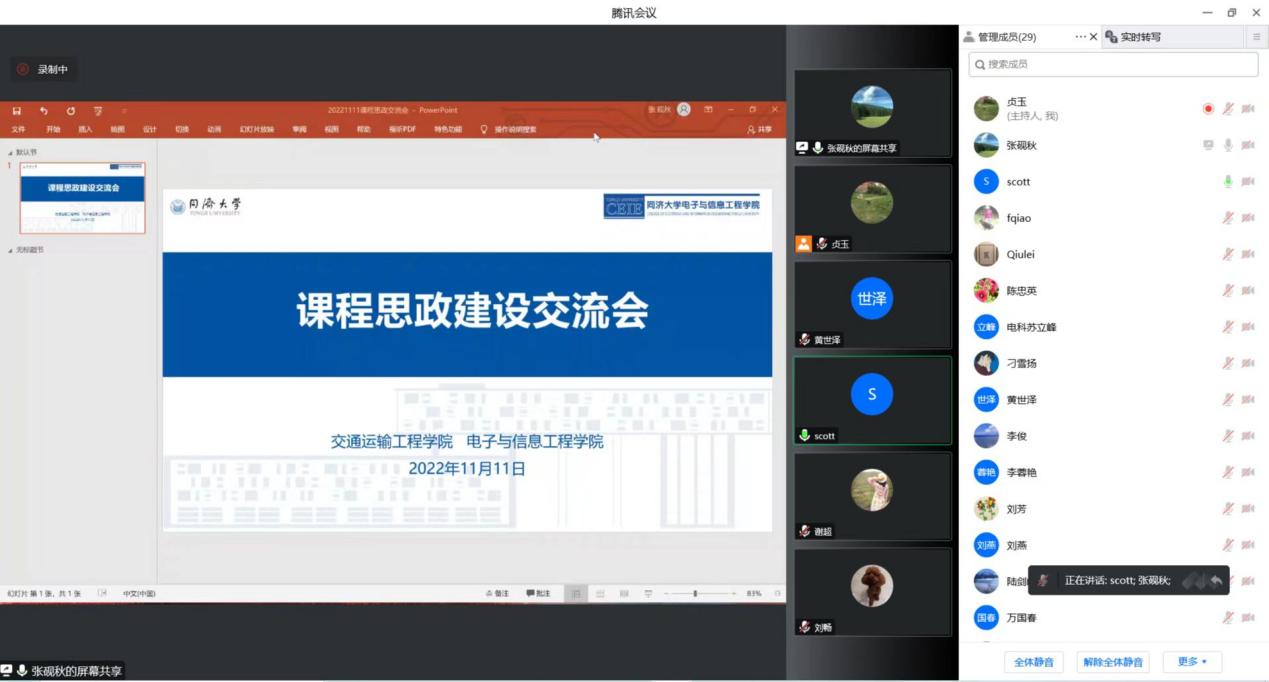Open the hamburger menu at panel top right

click(1256, 37)
